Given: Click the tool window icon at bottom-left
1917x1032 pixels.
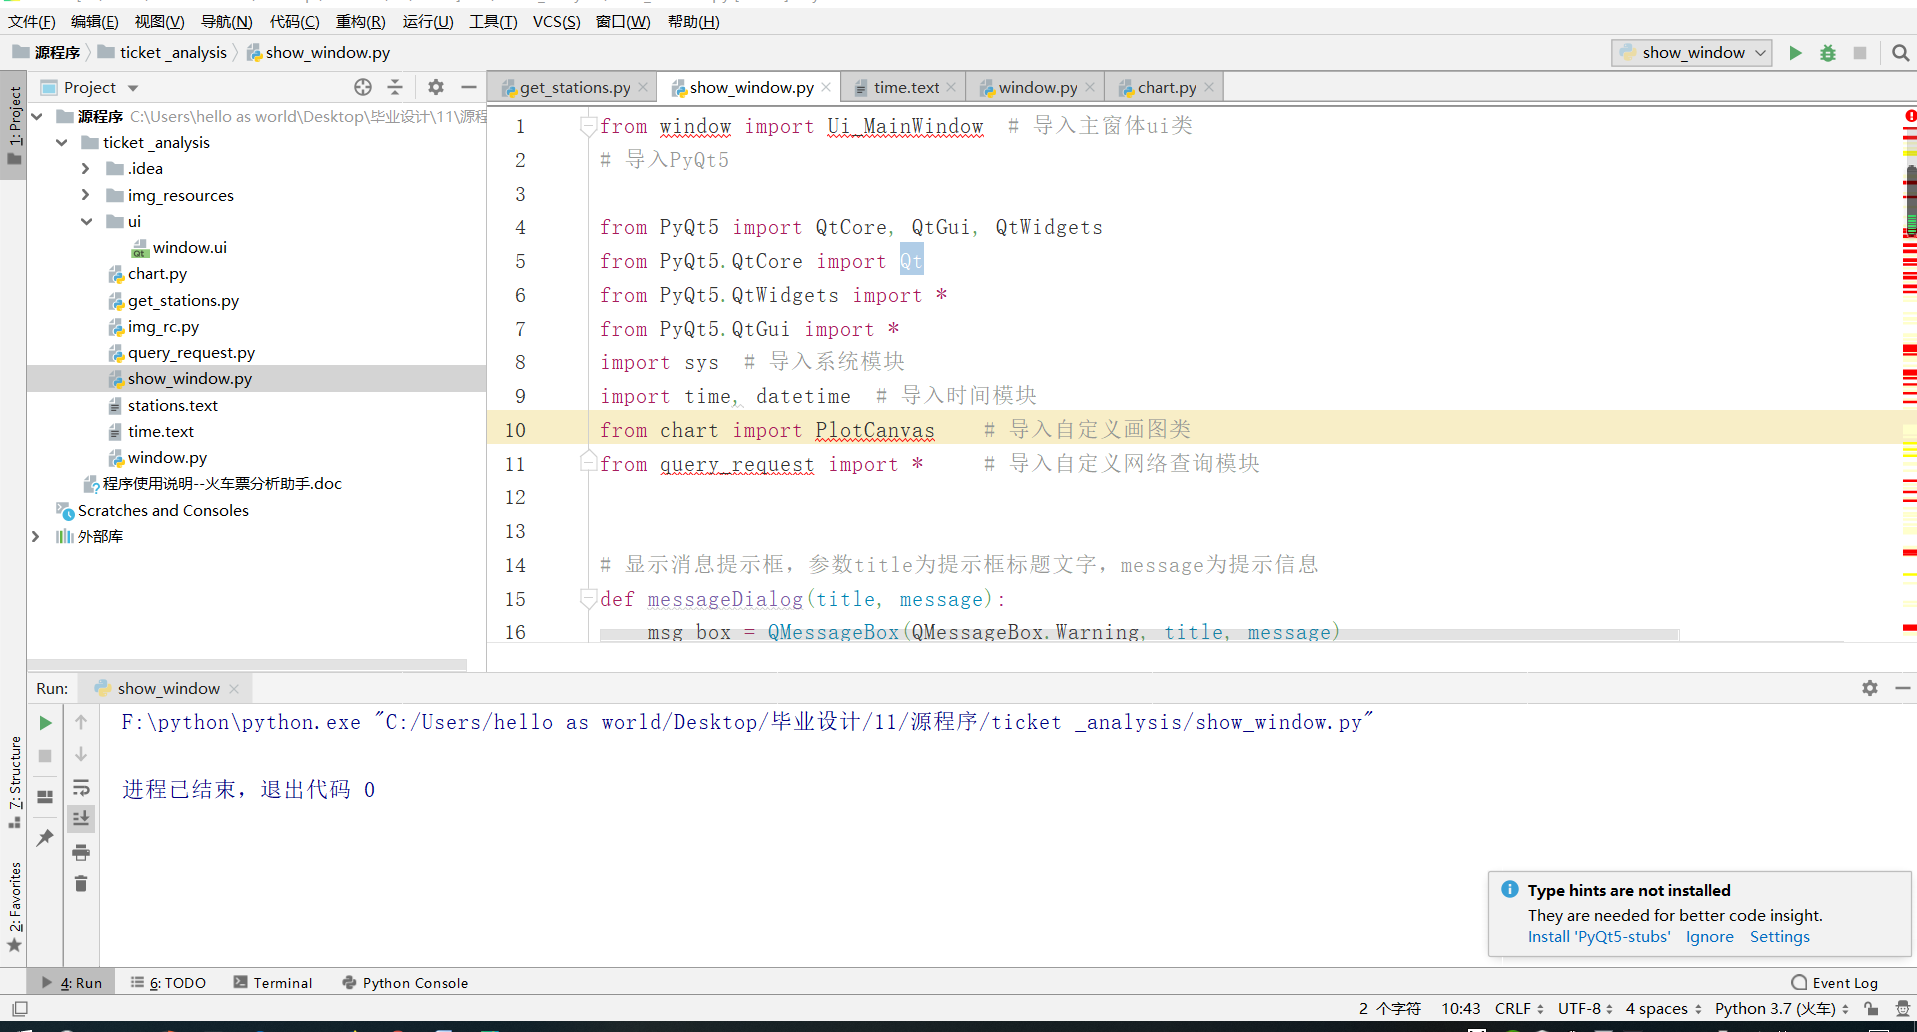Looking at the screenshot, I should 19,1009.
